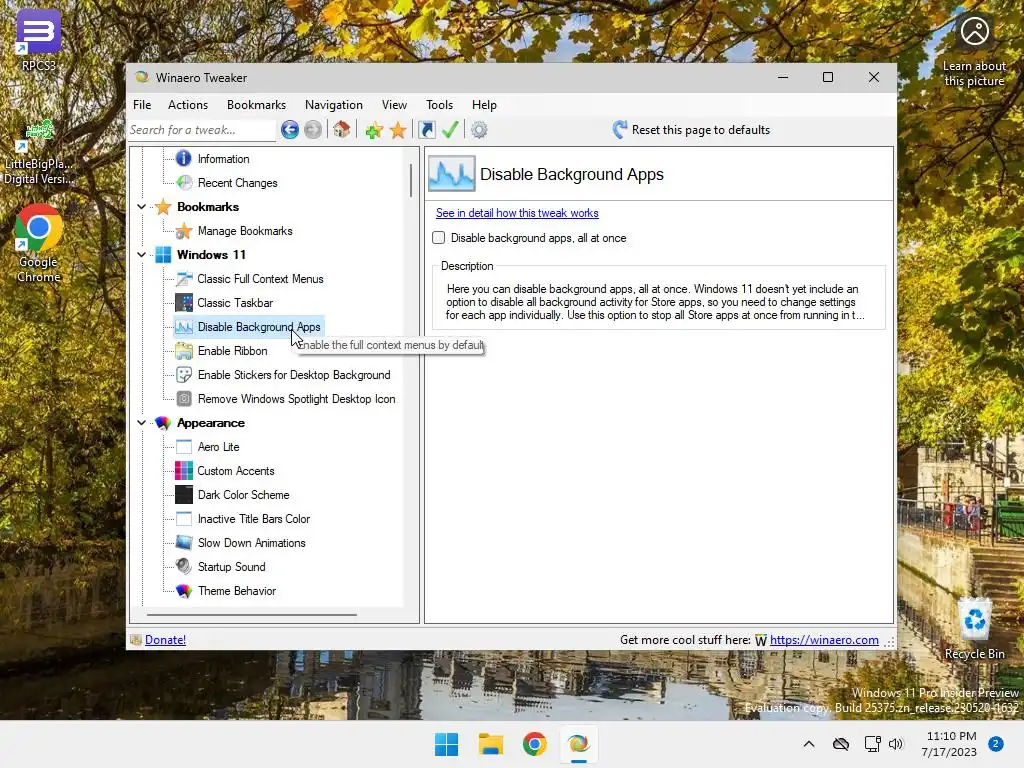Open the Navigation menu

[334, 104]
